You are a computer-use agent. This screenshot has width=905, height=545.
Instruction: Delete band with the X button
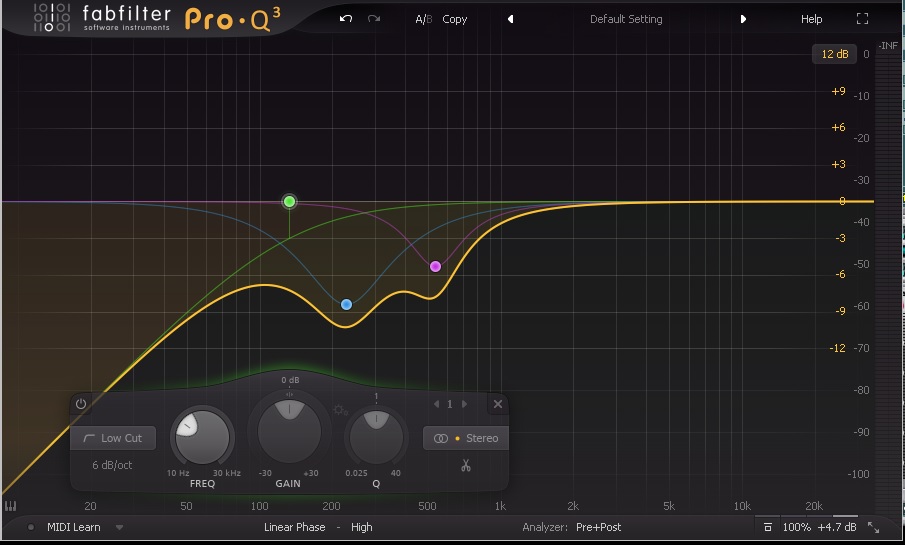click(x=498, y=404)
